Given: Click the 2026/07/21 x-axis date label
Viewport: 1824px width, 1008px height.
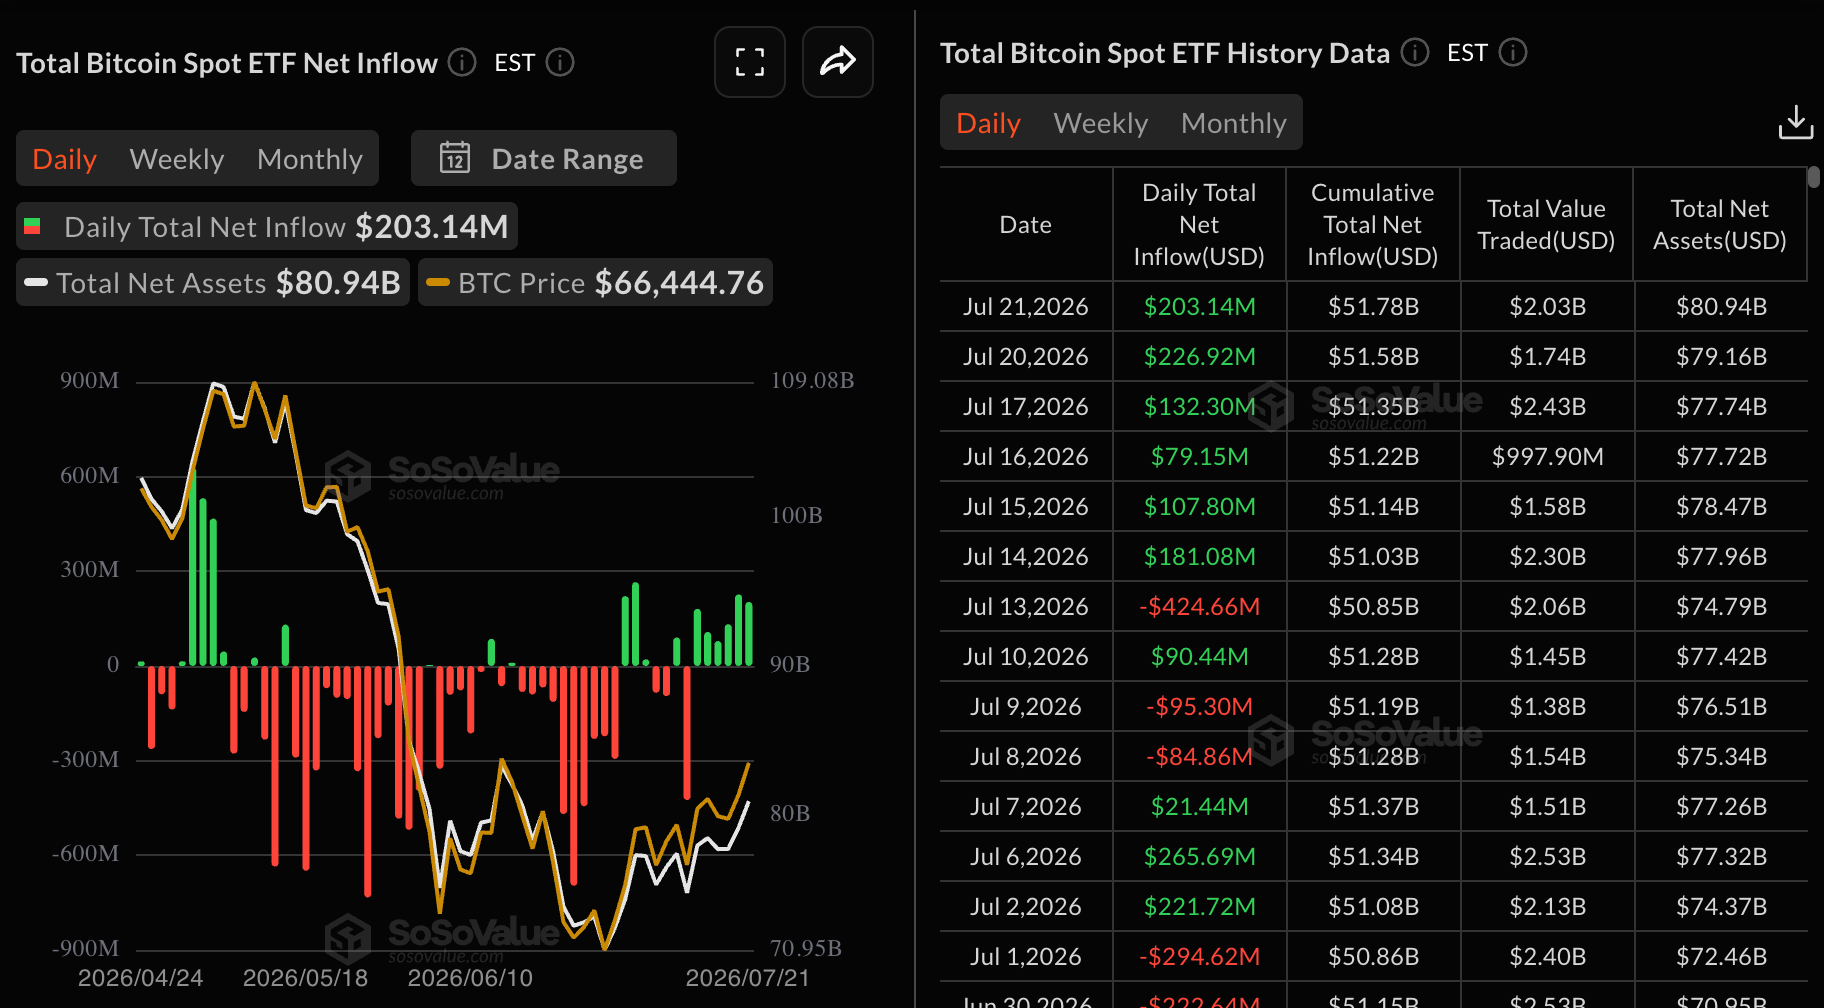Looking at the screenshot, I should [x=748, y=978].
